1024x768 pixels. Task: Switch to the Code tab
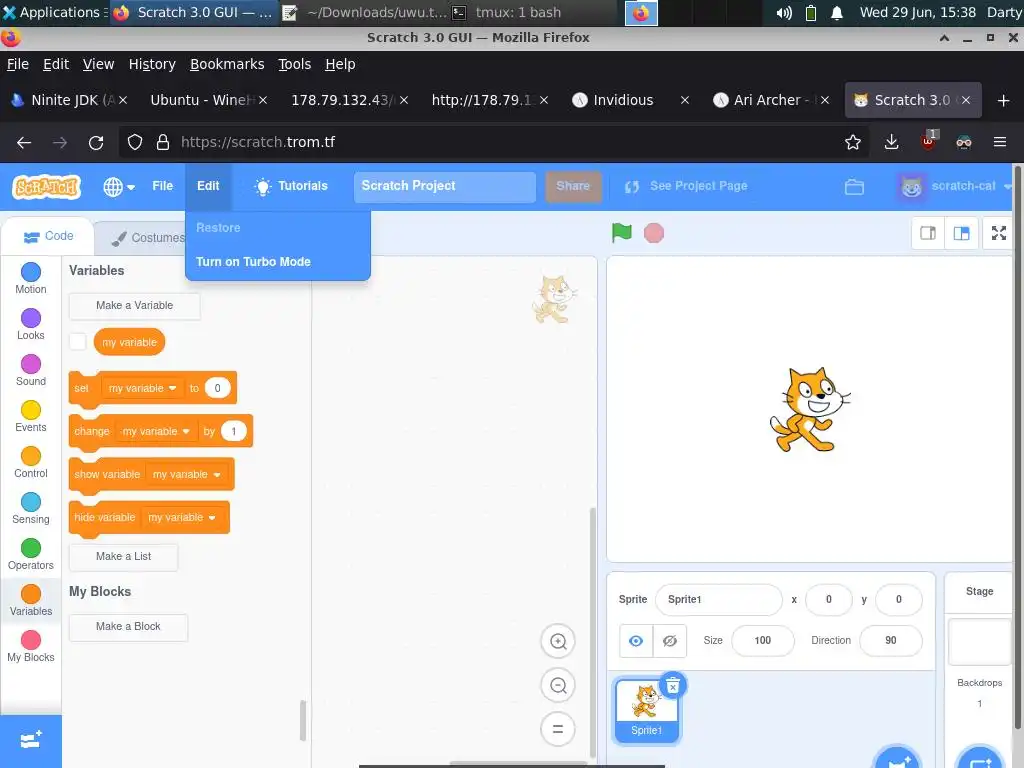pos(48,236)
